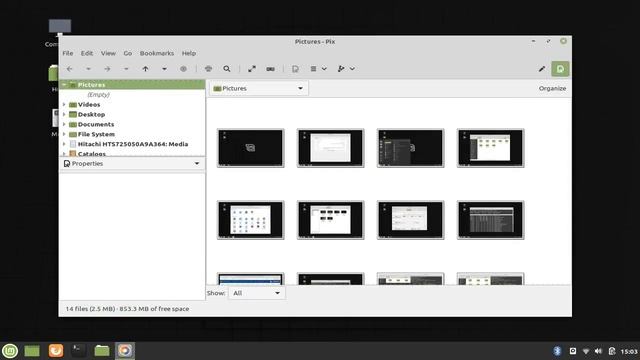
Task: Expand the Desktop folder node
Action: pyautogui.click(x=64, y=114)
